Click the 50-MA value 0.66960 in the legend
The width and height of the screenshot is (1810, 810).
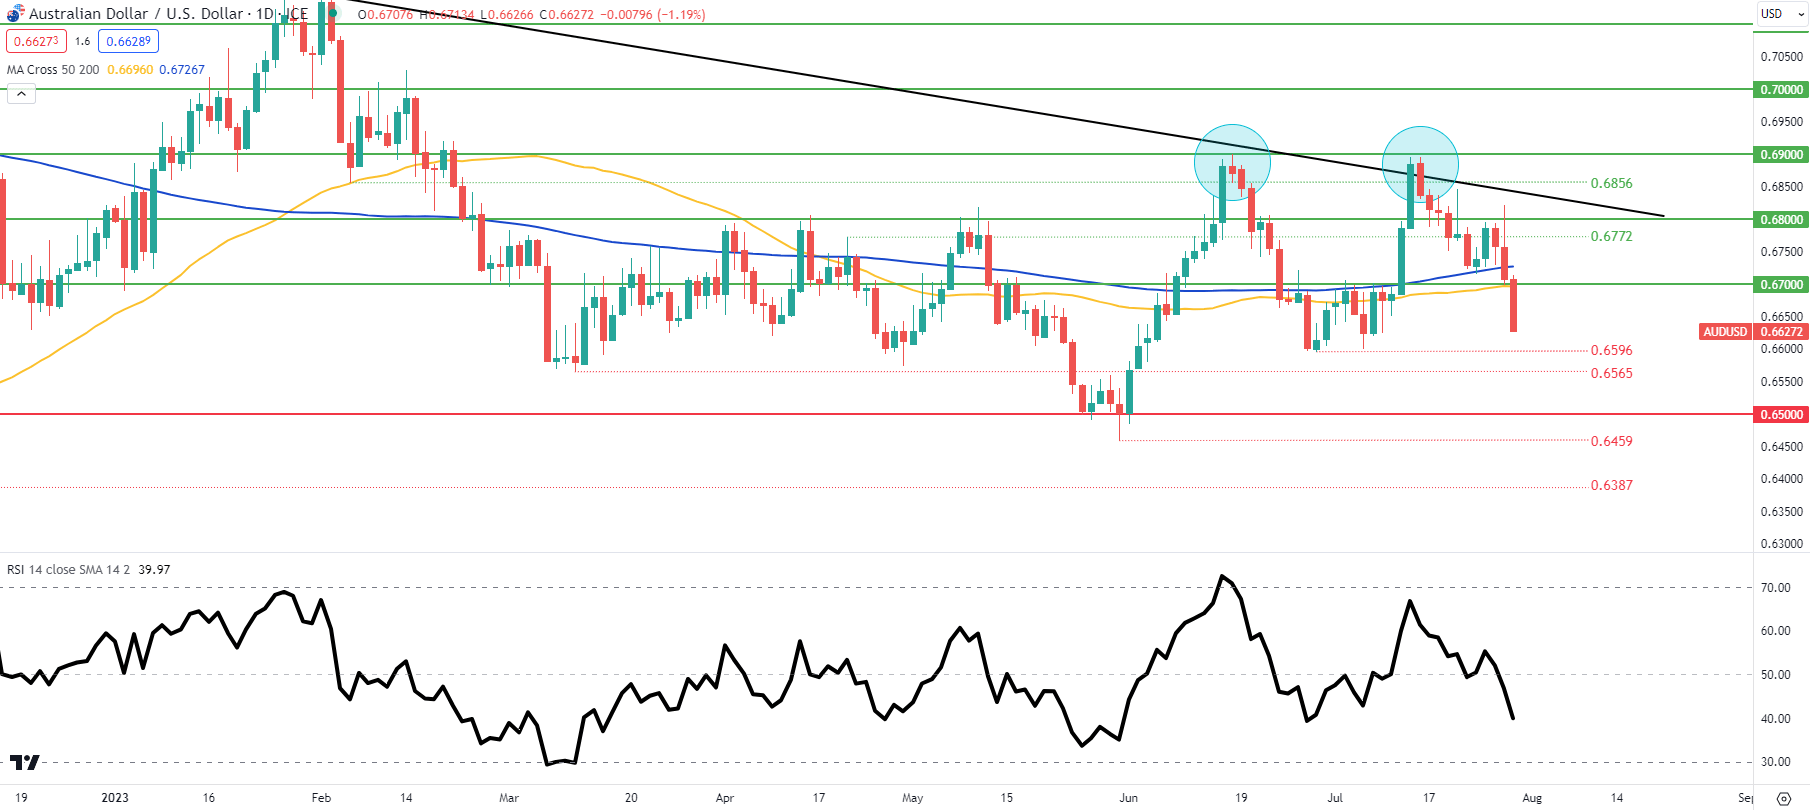pos(130,70)
